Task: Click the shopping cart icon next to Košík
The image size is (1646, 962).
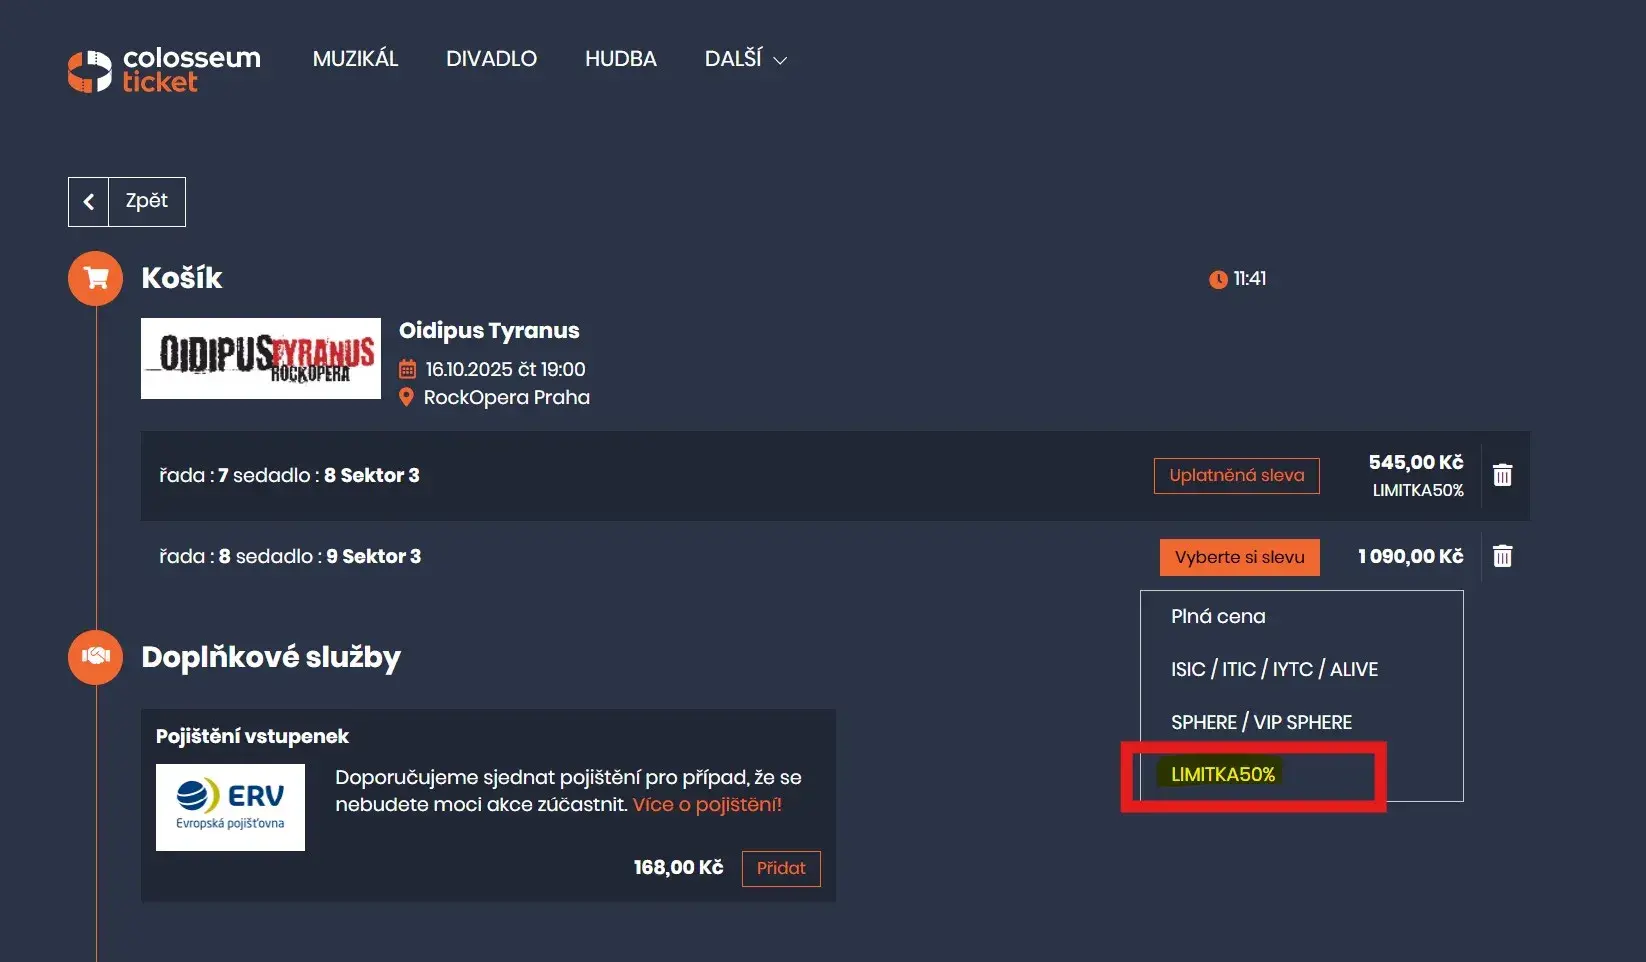Action: click(x=94, y=278)
